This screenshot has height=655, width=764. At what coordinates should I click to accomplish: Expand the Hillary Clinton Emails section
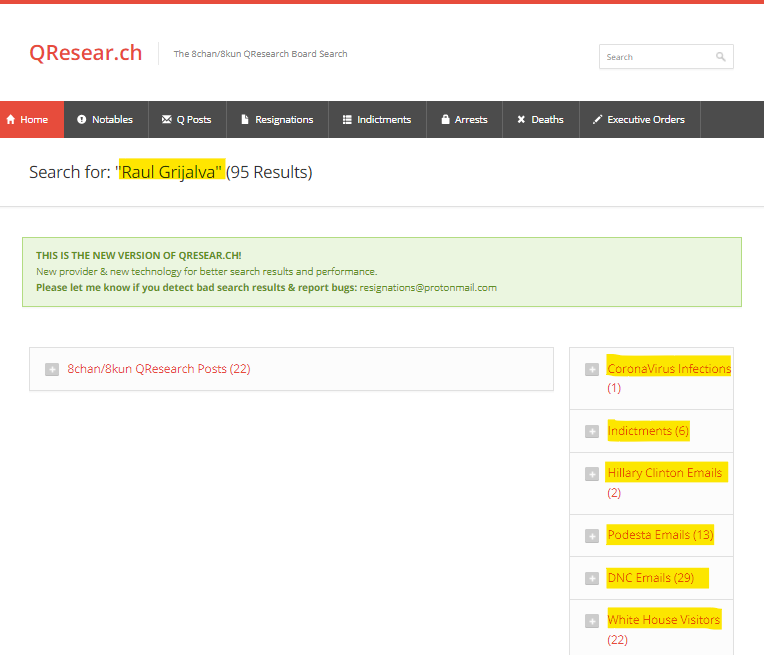592,474
